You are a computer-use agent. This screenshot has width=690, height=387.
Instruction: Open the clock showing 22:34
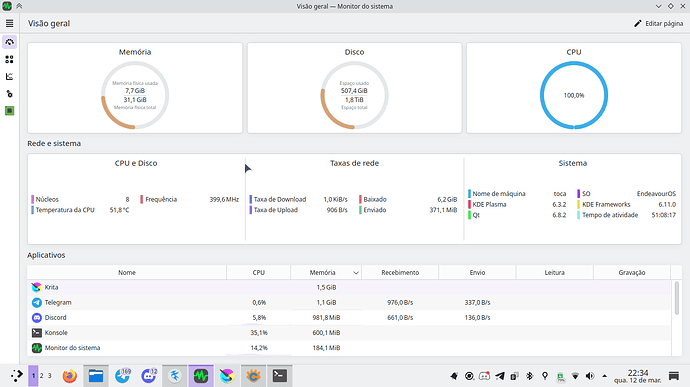point(638,376)
